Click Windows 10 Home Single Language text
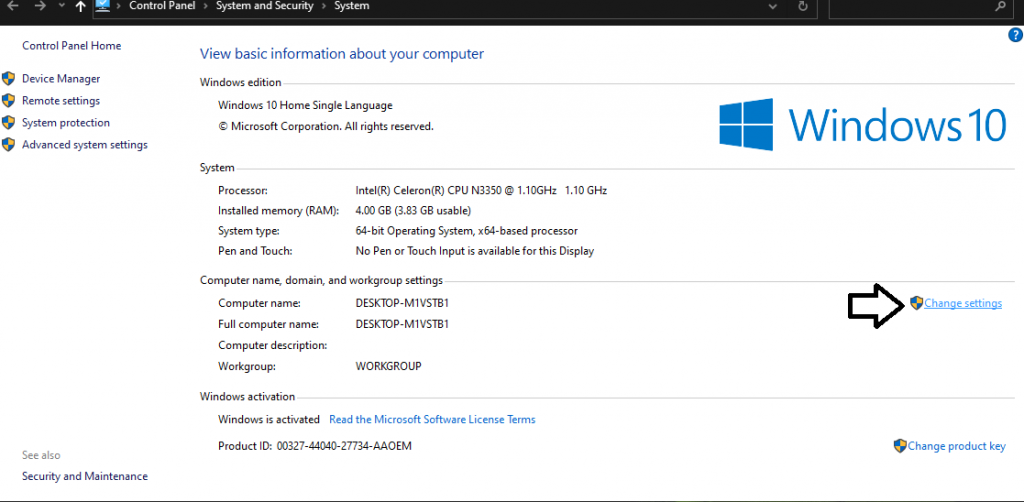This screenshot has height=502, width=1024. (306, 105)
